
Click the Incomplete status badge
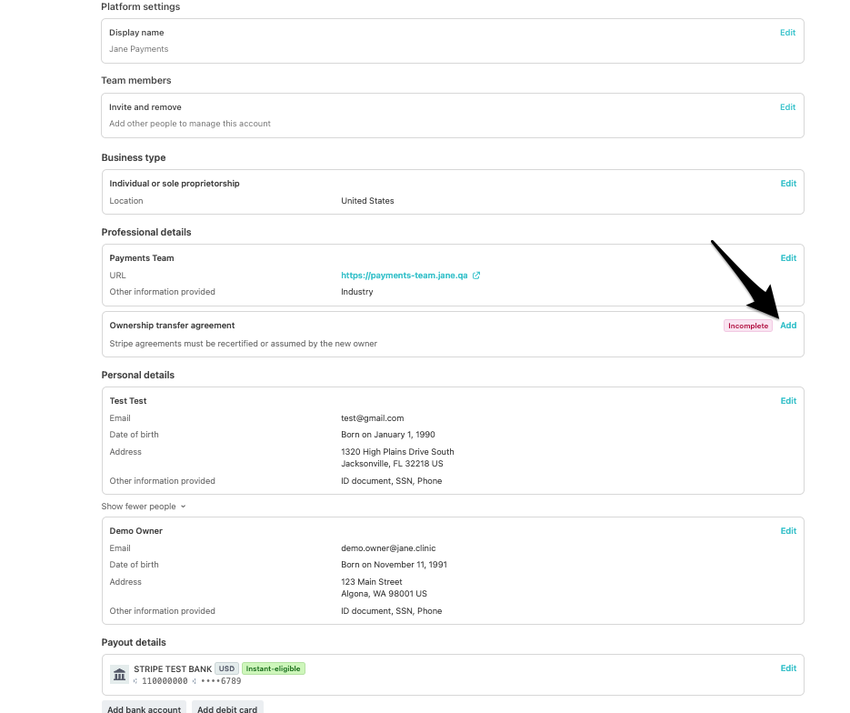(748, 326)
